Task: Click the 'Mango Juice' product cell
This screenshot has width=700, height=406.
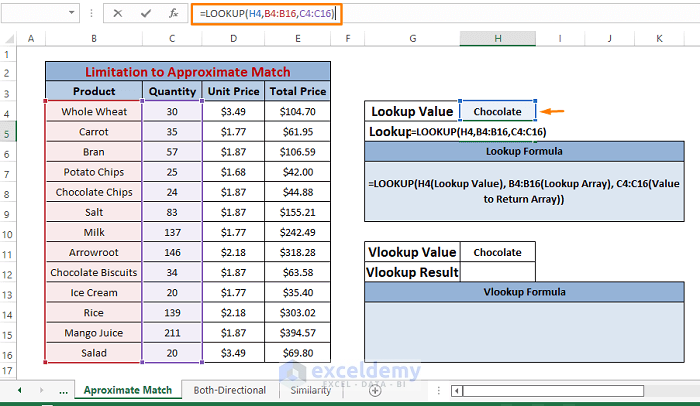Action: (94, 333)
